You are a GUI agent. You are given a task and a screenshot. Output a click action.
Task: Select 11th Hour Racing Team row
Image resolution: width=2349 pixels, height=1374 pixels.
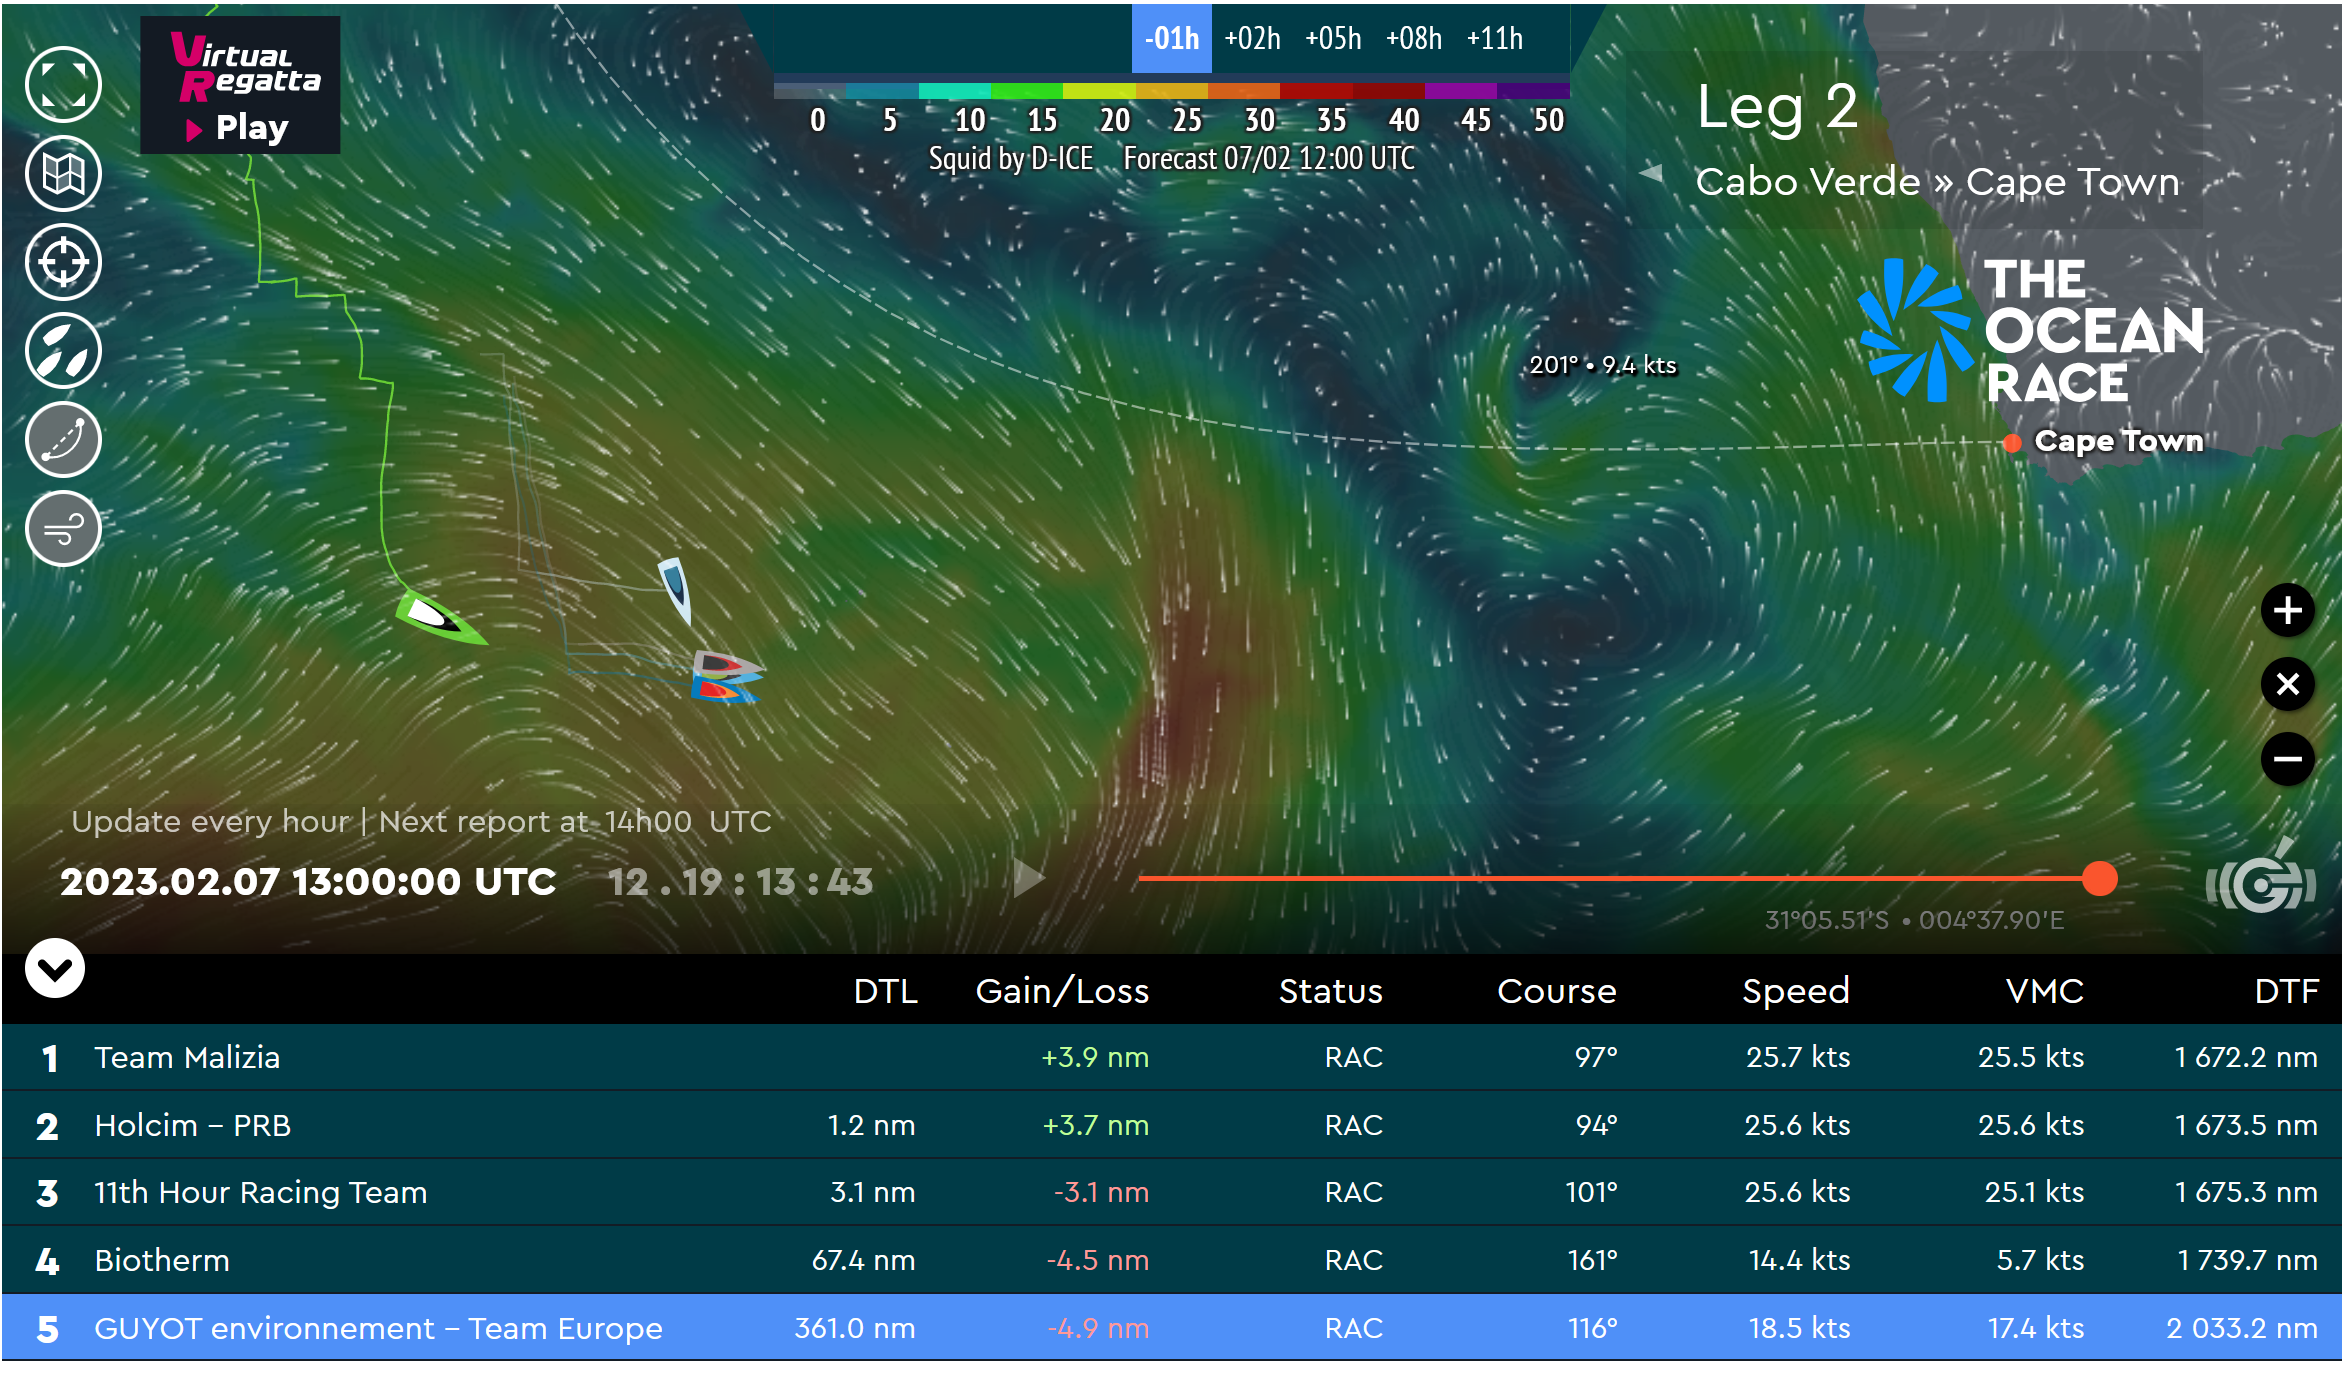click(x=1172, y=1192)
